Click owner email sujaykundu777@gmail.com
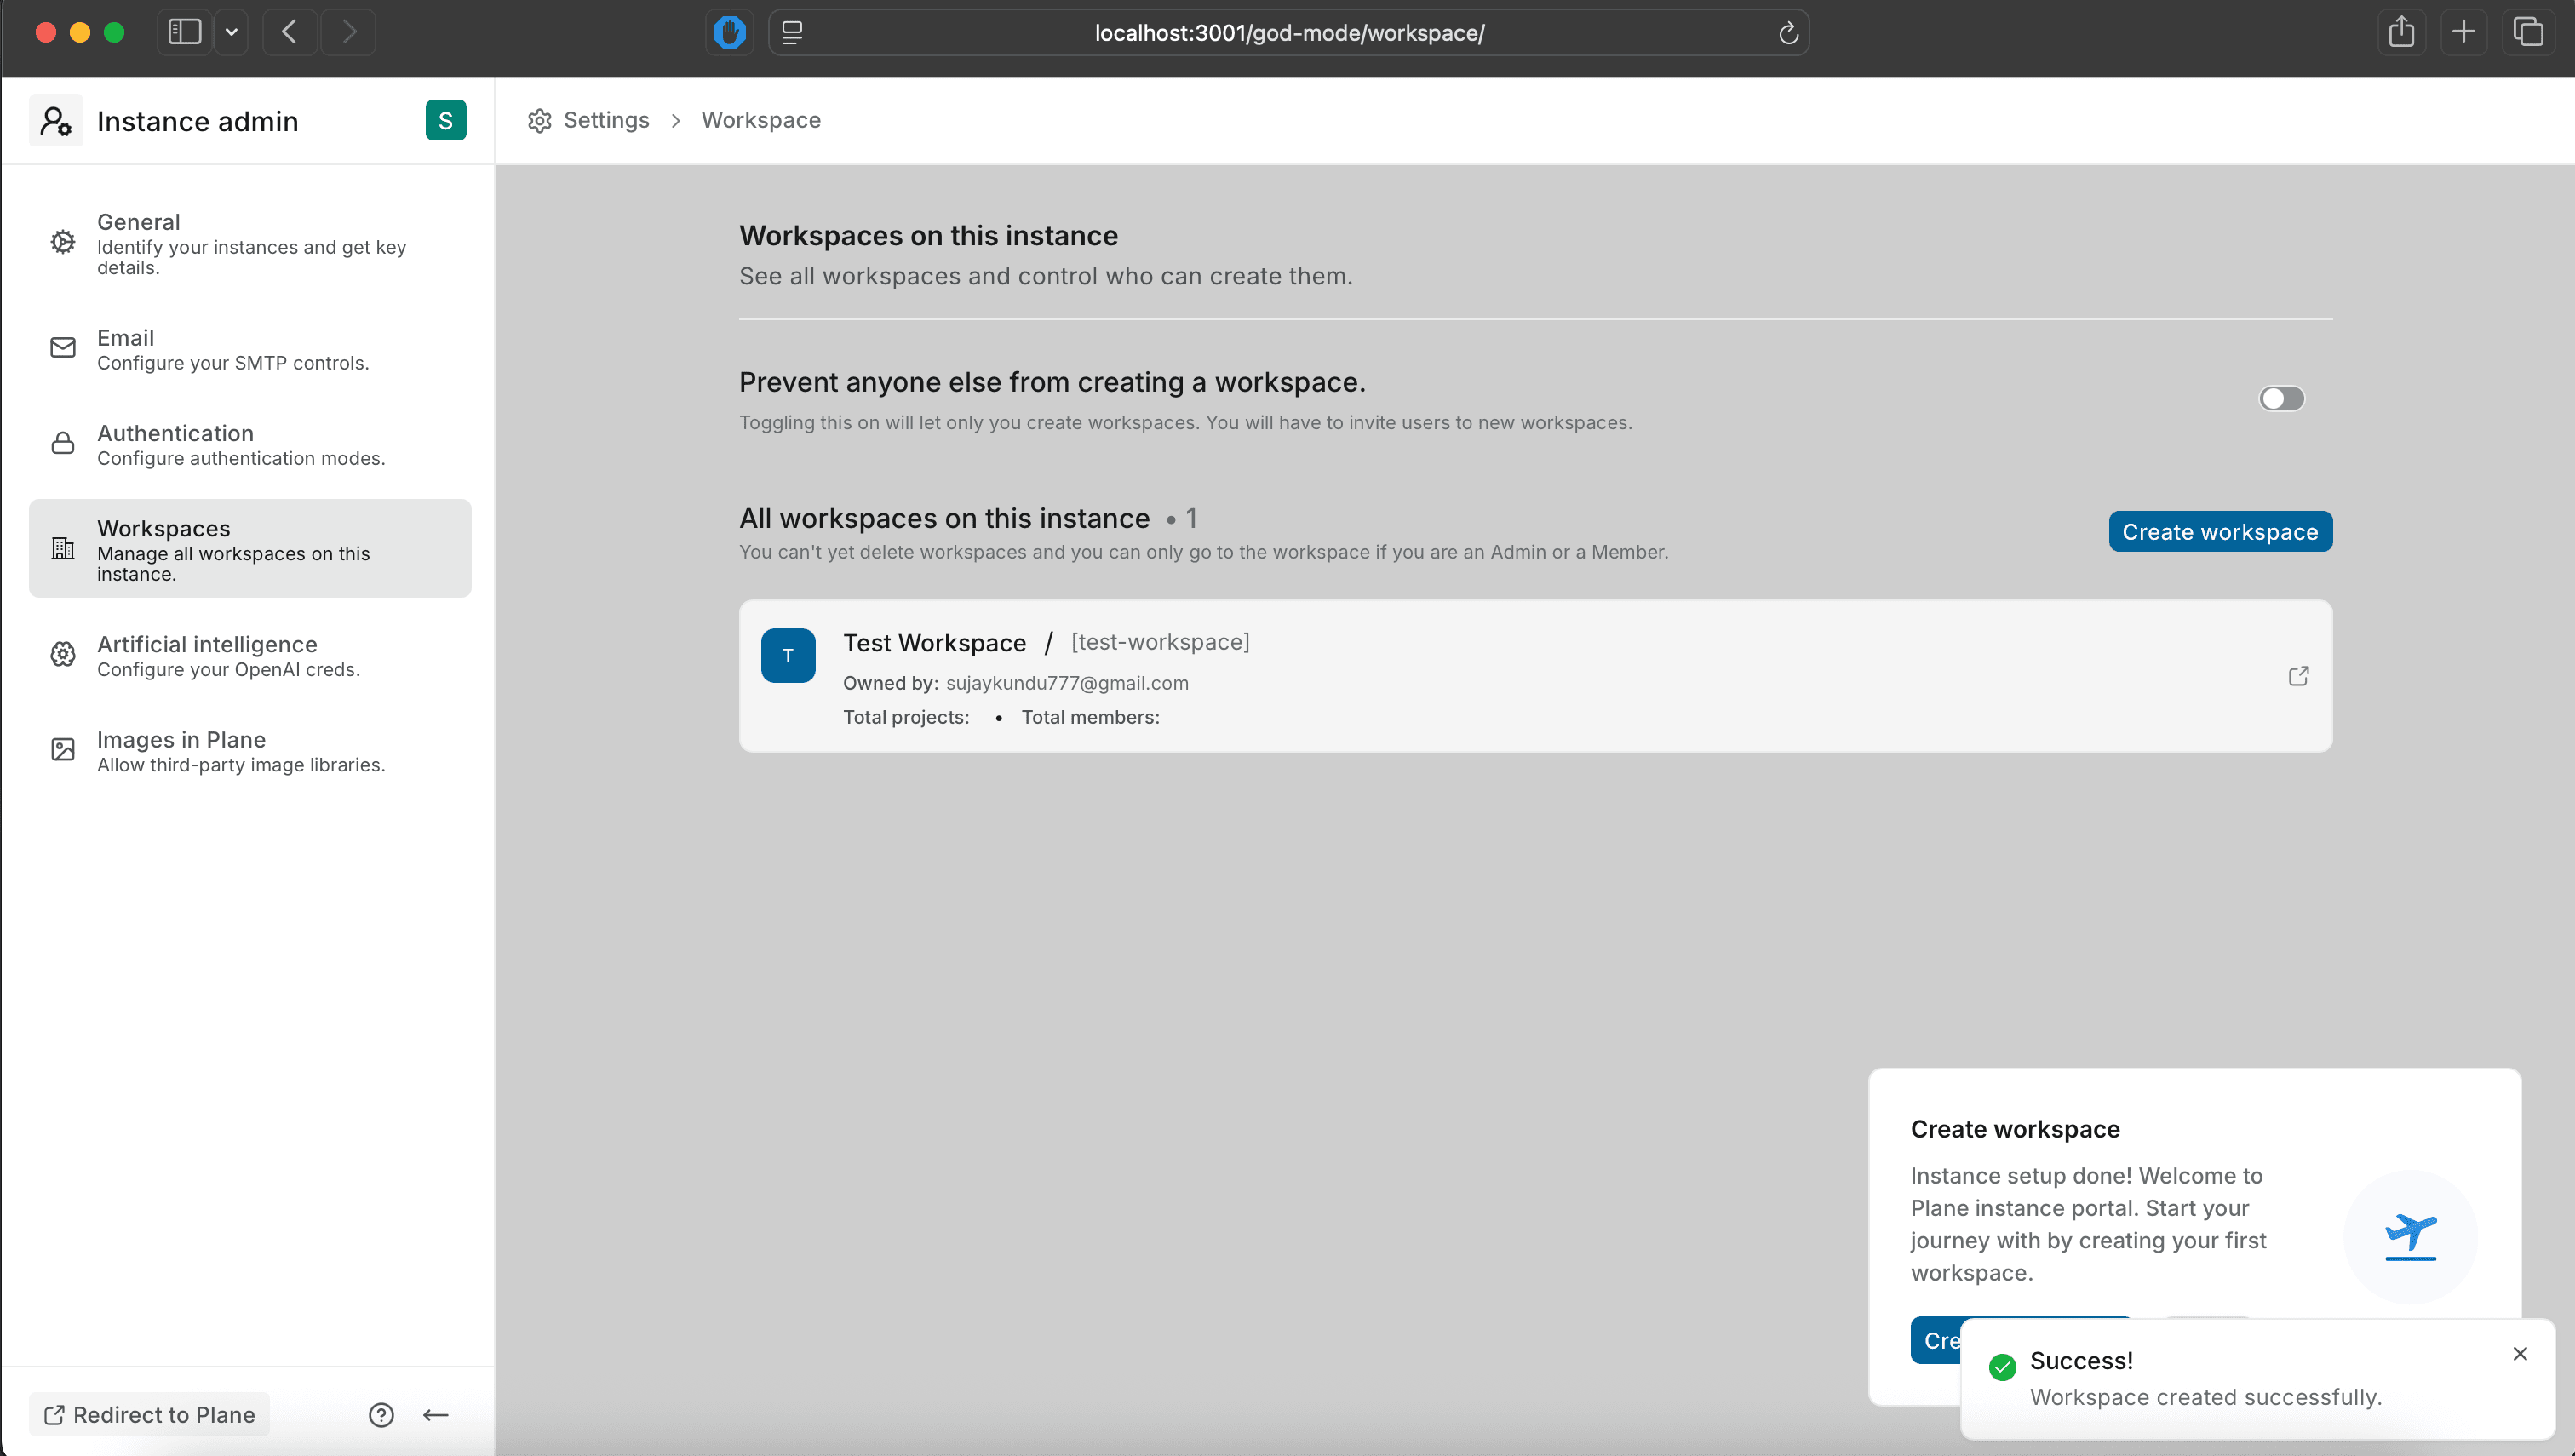 [1067, 683]
